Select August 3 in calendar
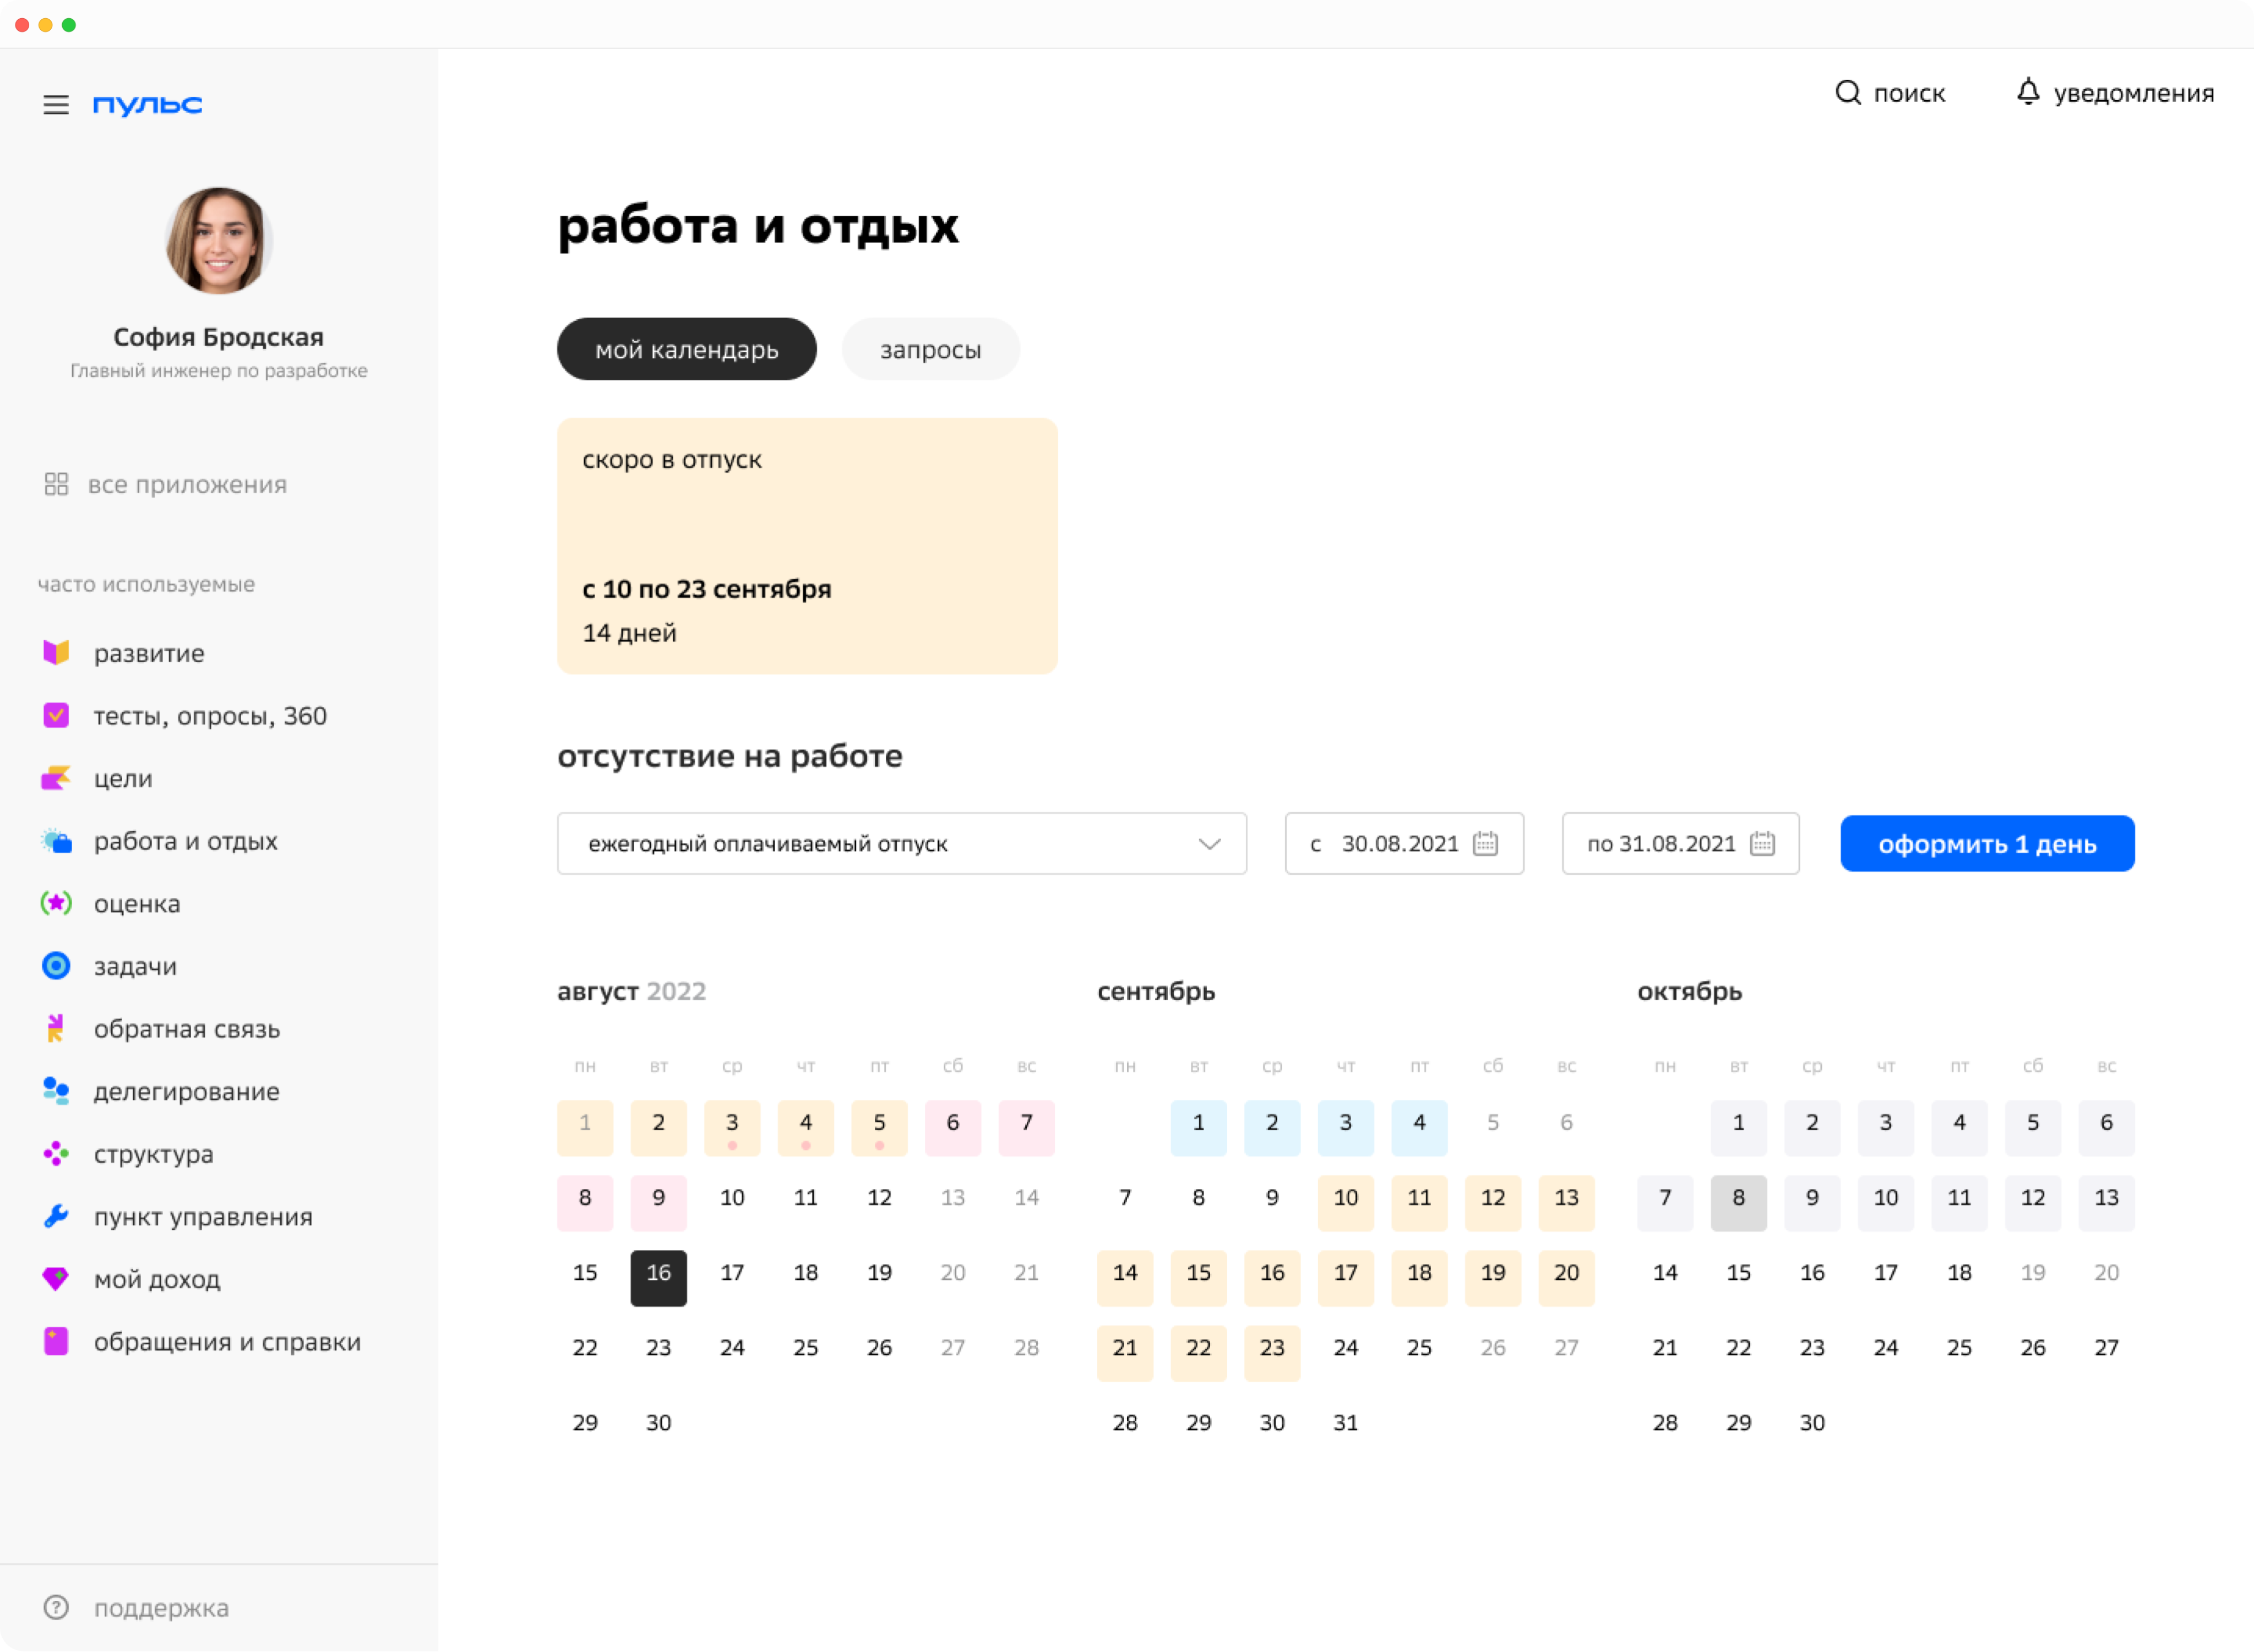This screenshot has height=1652, width=2254. [x=732, y=1127]
